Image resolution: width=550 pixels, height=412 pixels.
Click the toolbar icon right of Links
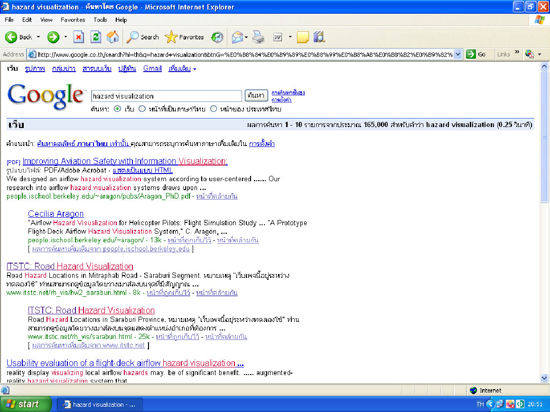click(x=530, y=54)
